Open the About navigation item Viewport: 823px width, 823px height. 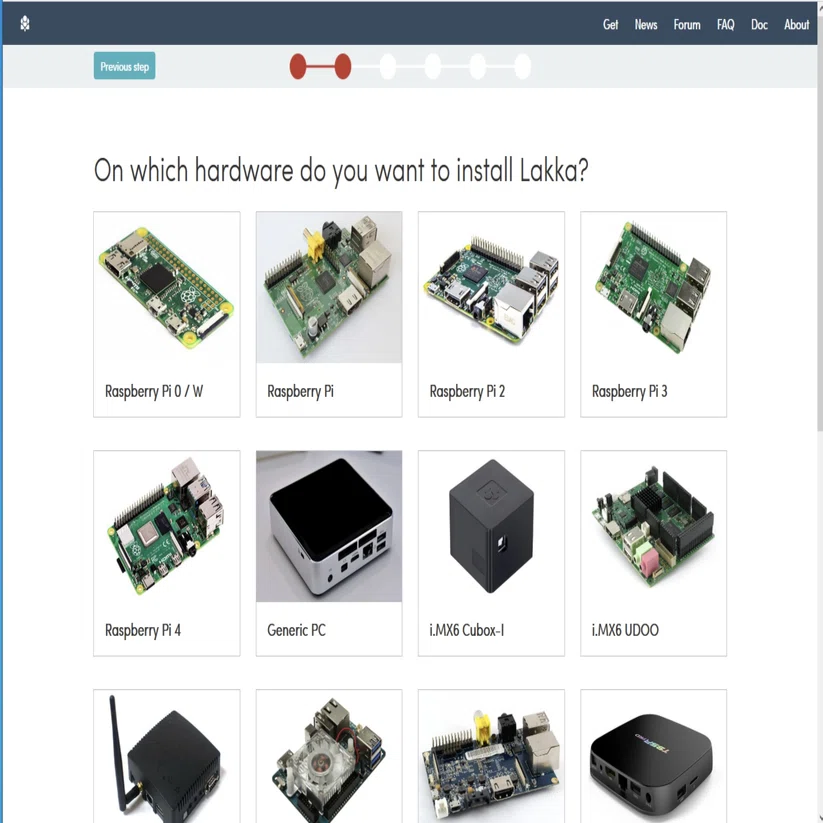(x=796, y=25)
